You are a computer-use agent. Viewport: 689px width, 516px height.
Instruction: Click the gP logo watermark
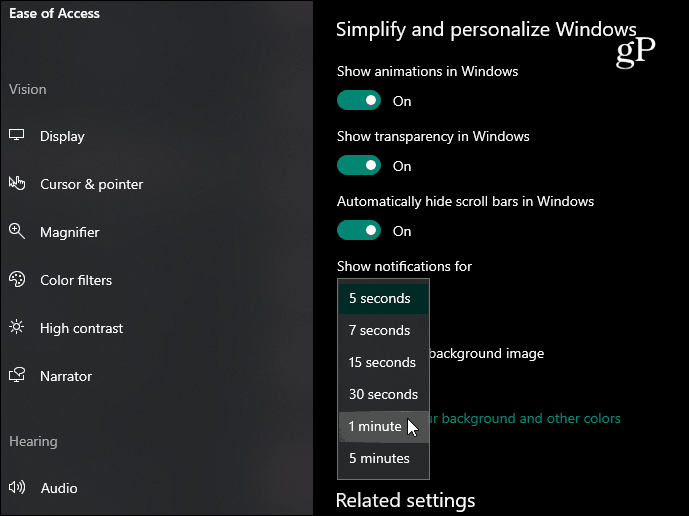(x=635, y=52)
